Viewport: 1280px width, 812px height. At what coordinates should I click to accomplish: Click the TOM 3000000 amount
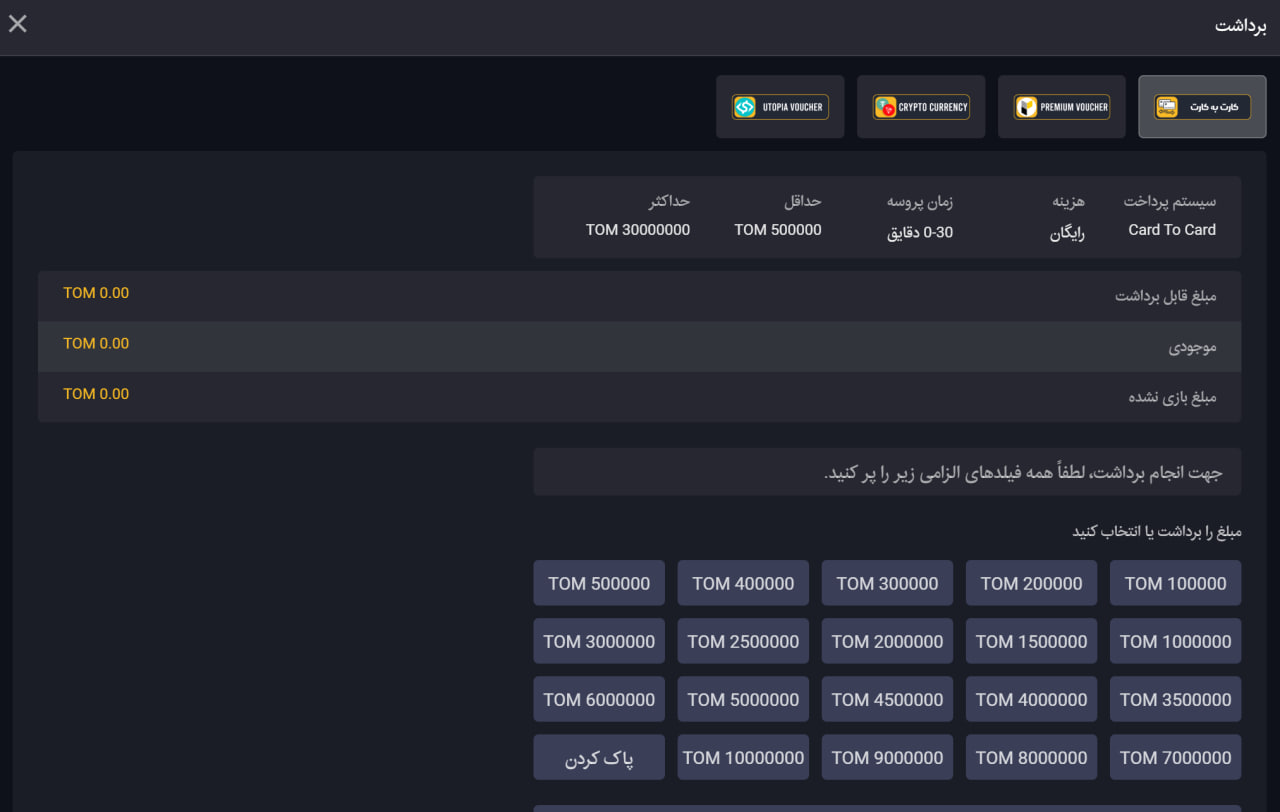(599, 641)
